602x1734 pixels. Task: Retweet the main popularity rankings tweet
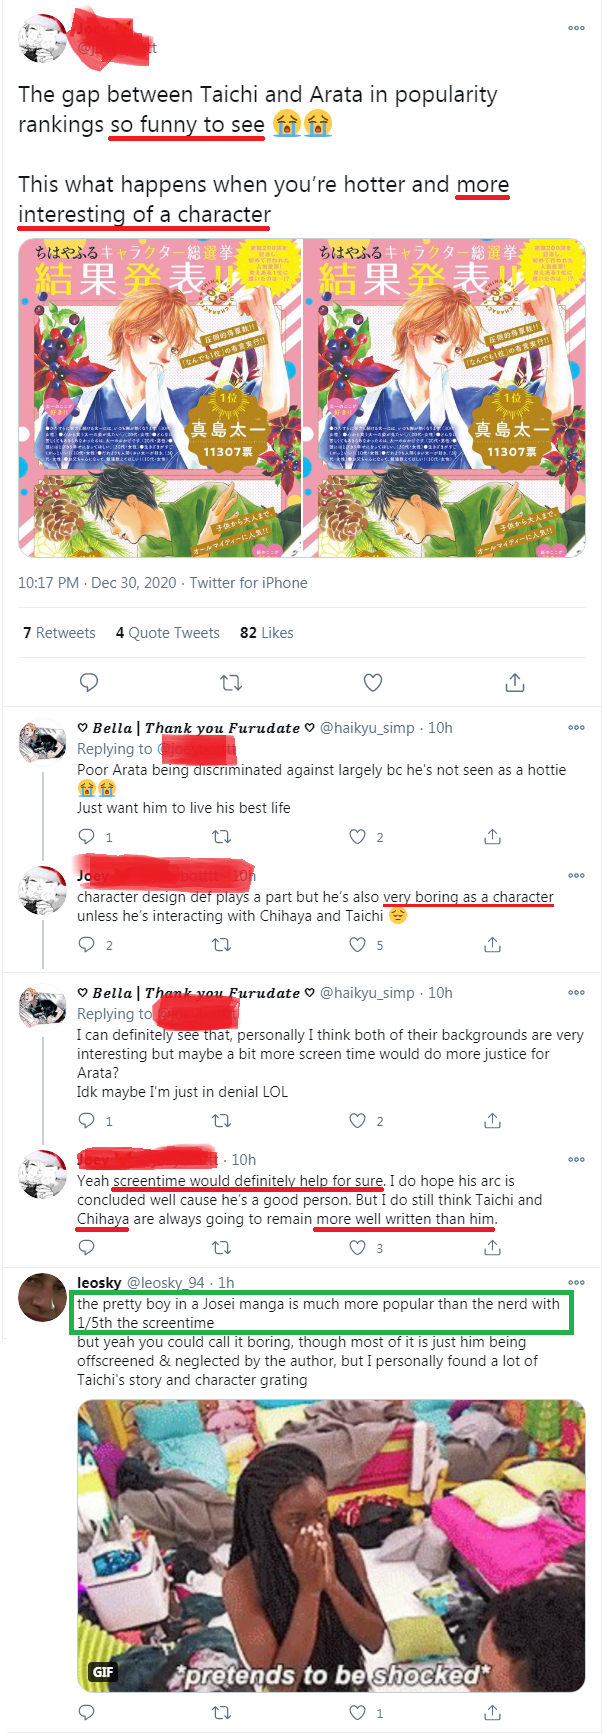[231, 683]
